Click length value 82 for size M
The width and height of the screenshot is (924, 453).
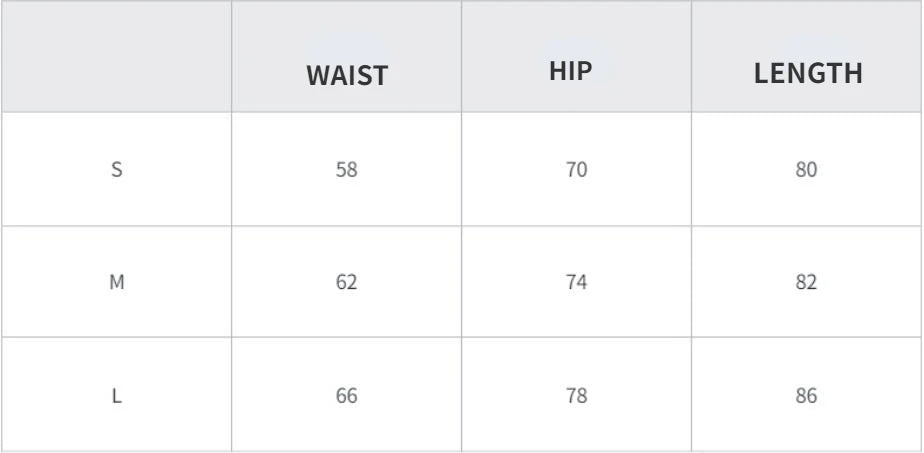click(x=806, y=282)
